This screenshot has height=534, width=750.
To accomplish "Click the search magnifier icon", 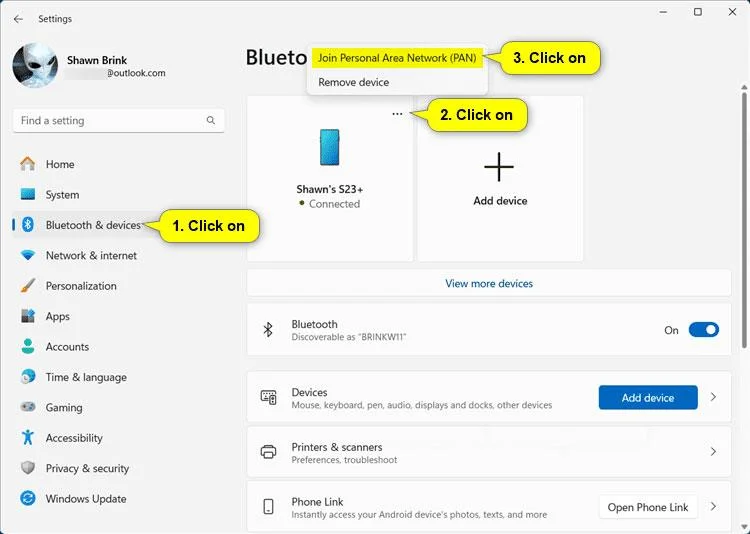I will (x=210, y=120).
